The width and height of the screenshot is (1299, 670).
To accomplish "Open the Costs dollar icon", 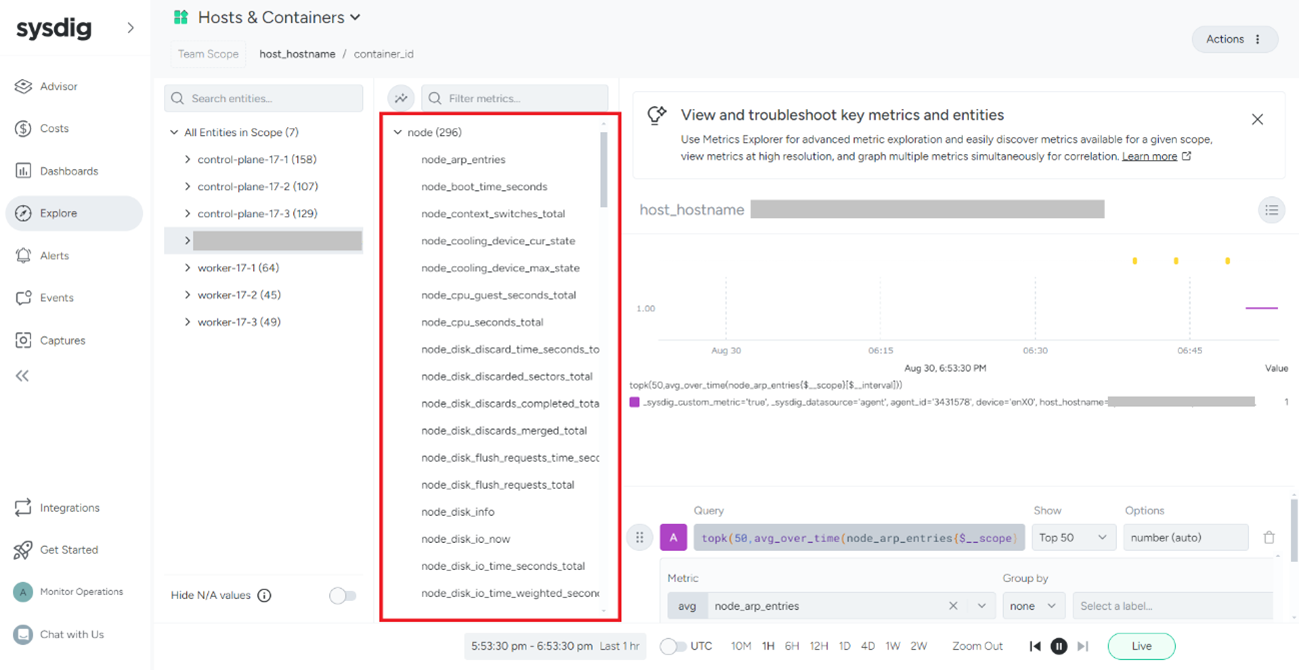I will point(24,129).
